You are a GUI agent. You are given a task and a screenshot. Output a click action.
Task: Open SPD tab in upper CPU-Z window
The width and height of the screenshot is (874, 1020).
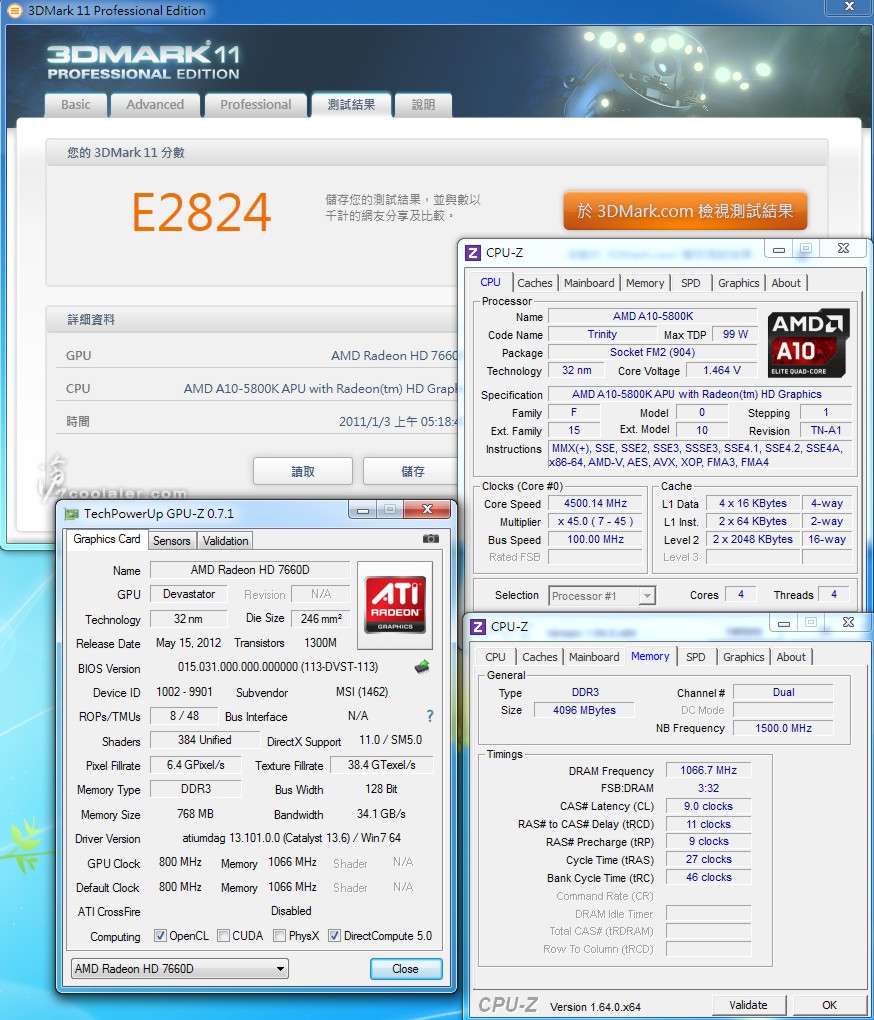click(691, 283)
